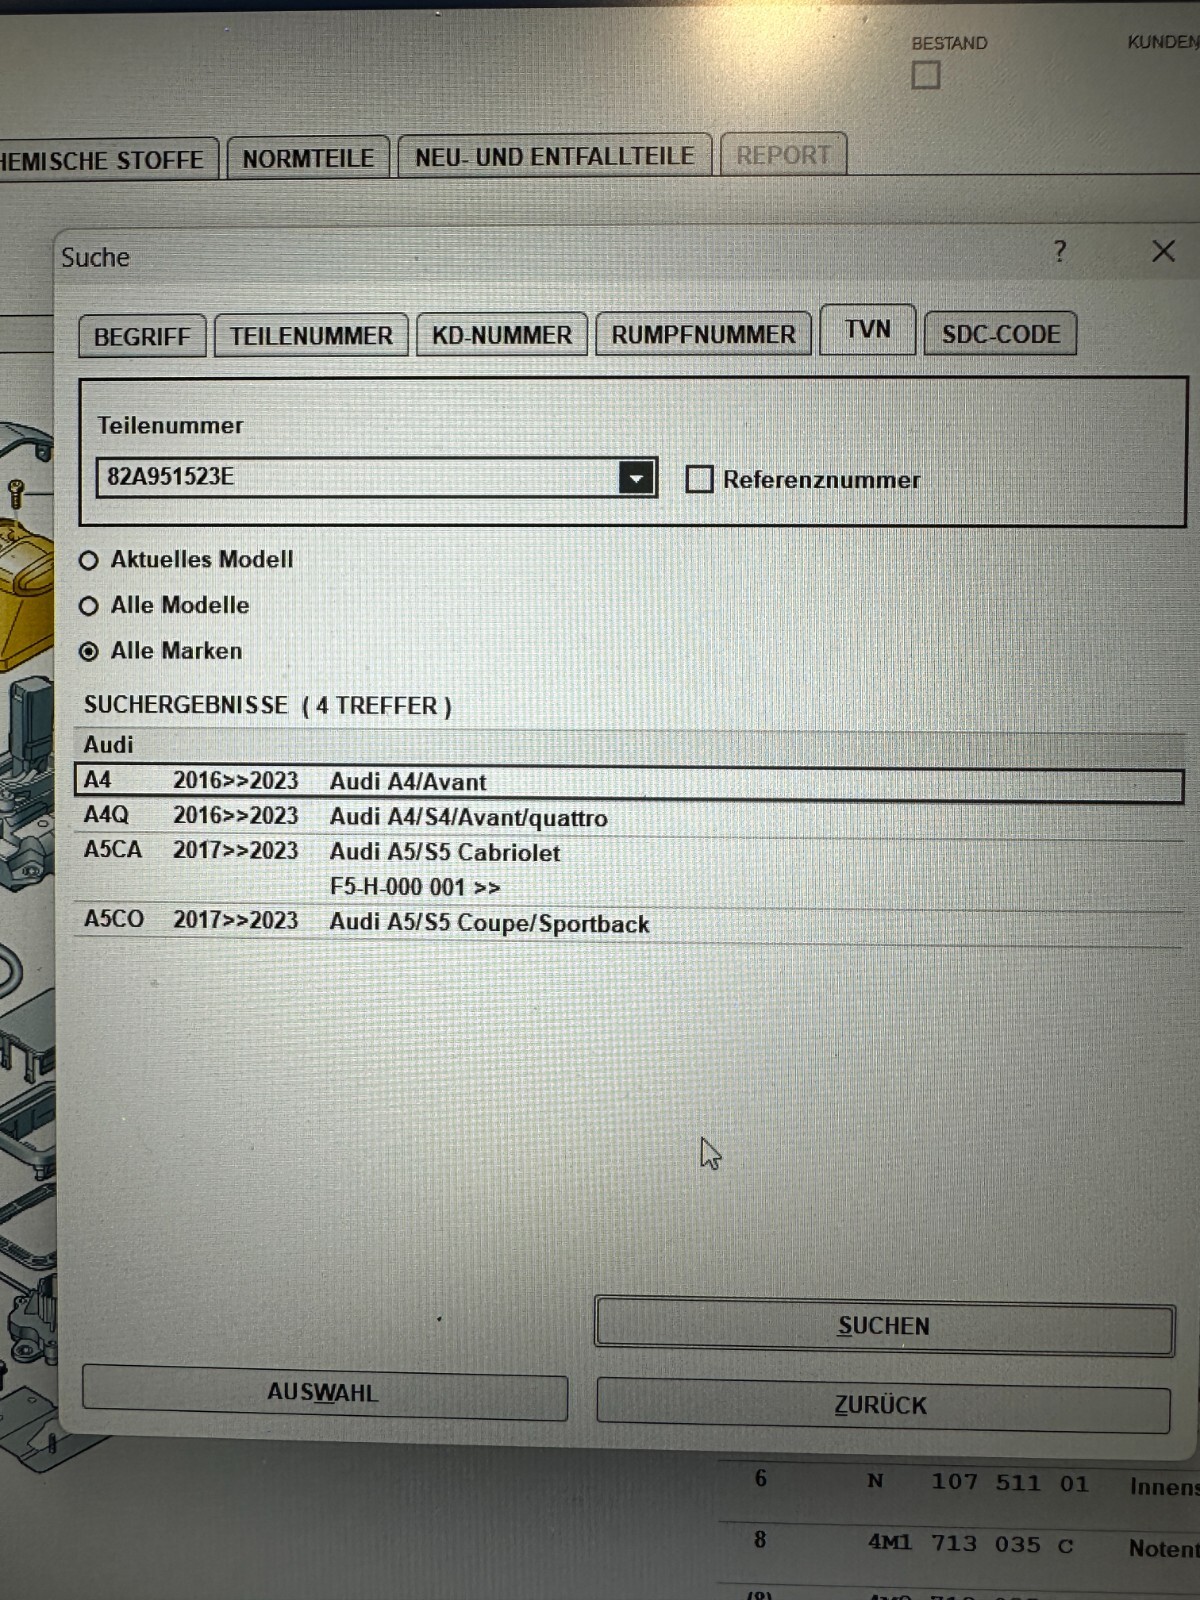
Task: Click the ZURÜCK button
Action: pos(882,1405)
